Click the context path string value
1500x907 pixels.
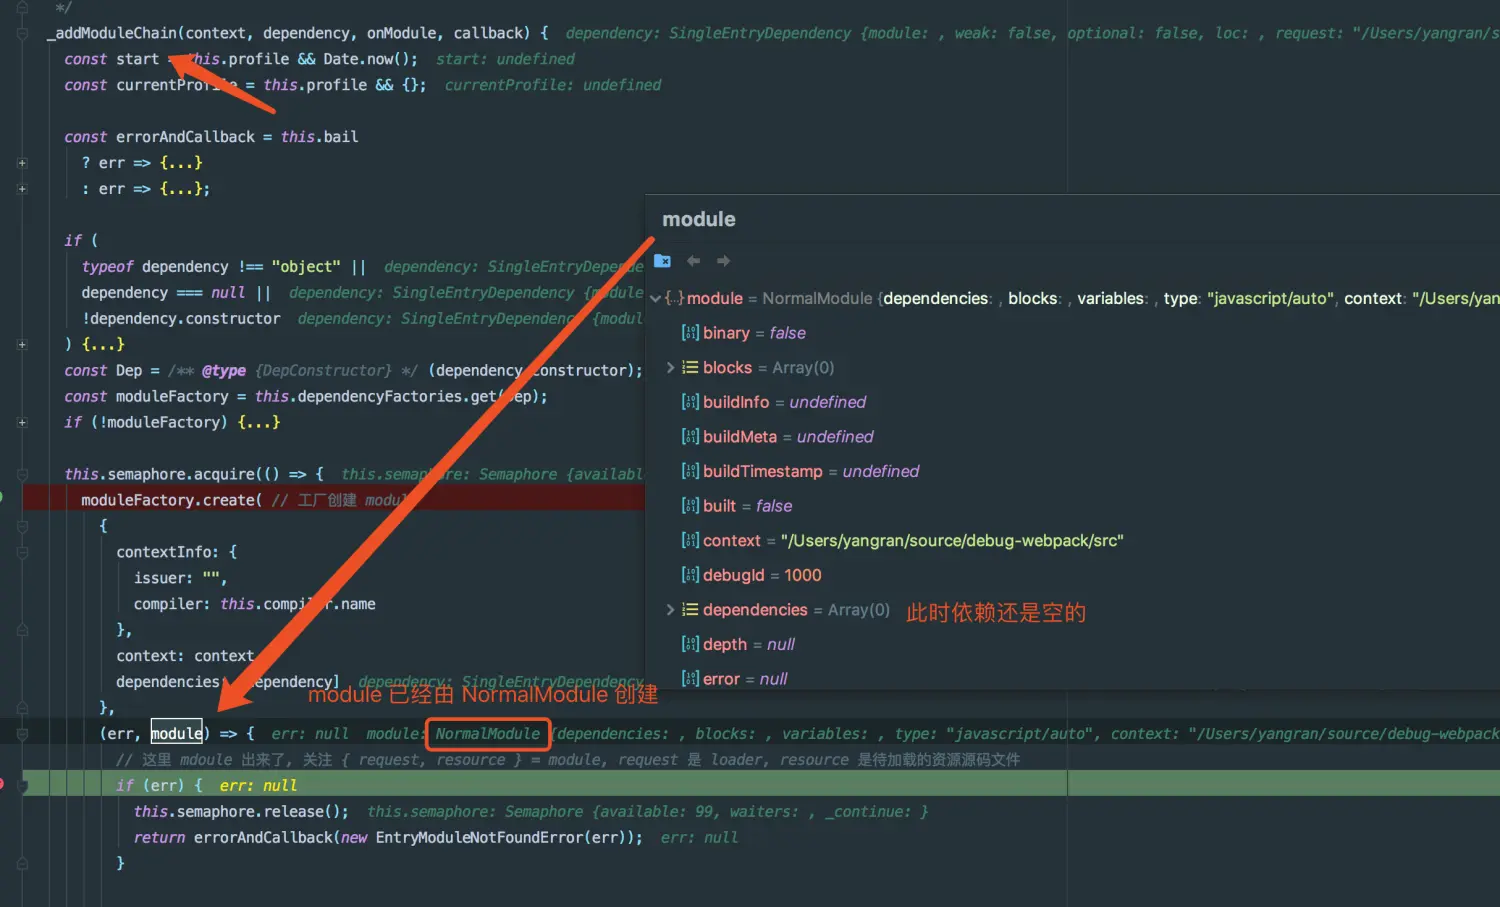coord(952,541)
